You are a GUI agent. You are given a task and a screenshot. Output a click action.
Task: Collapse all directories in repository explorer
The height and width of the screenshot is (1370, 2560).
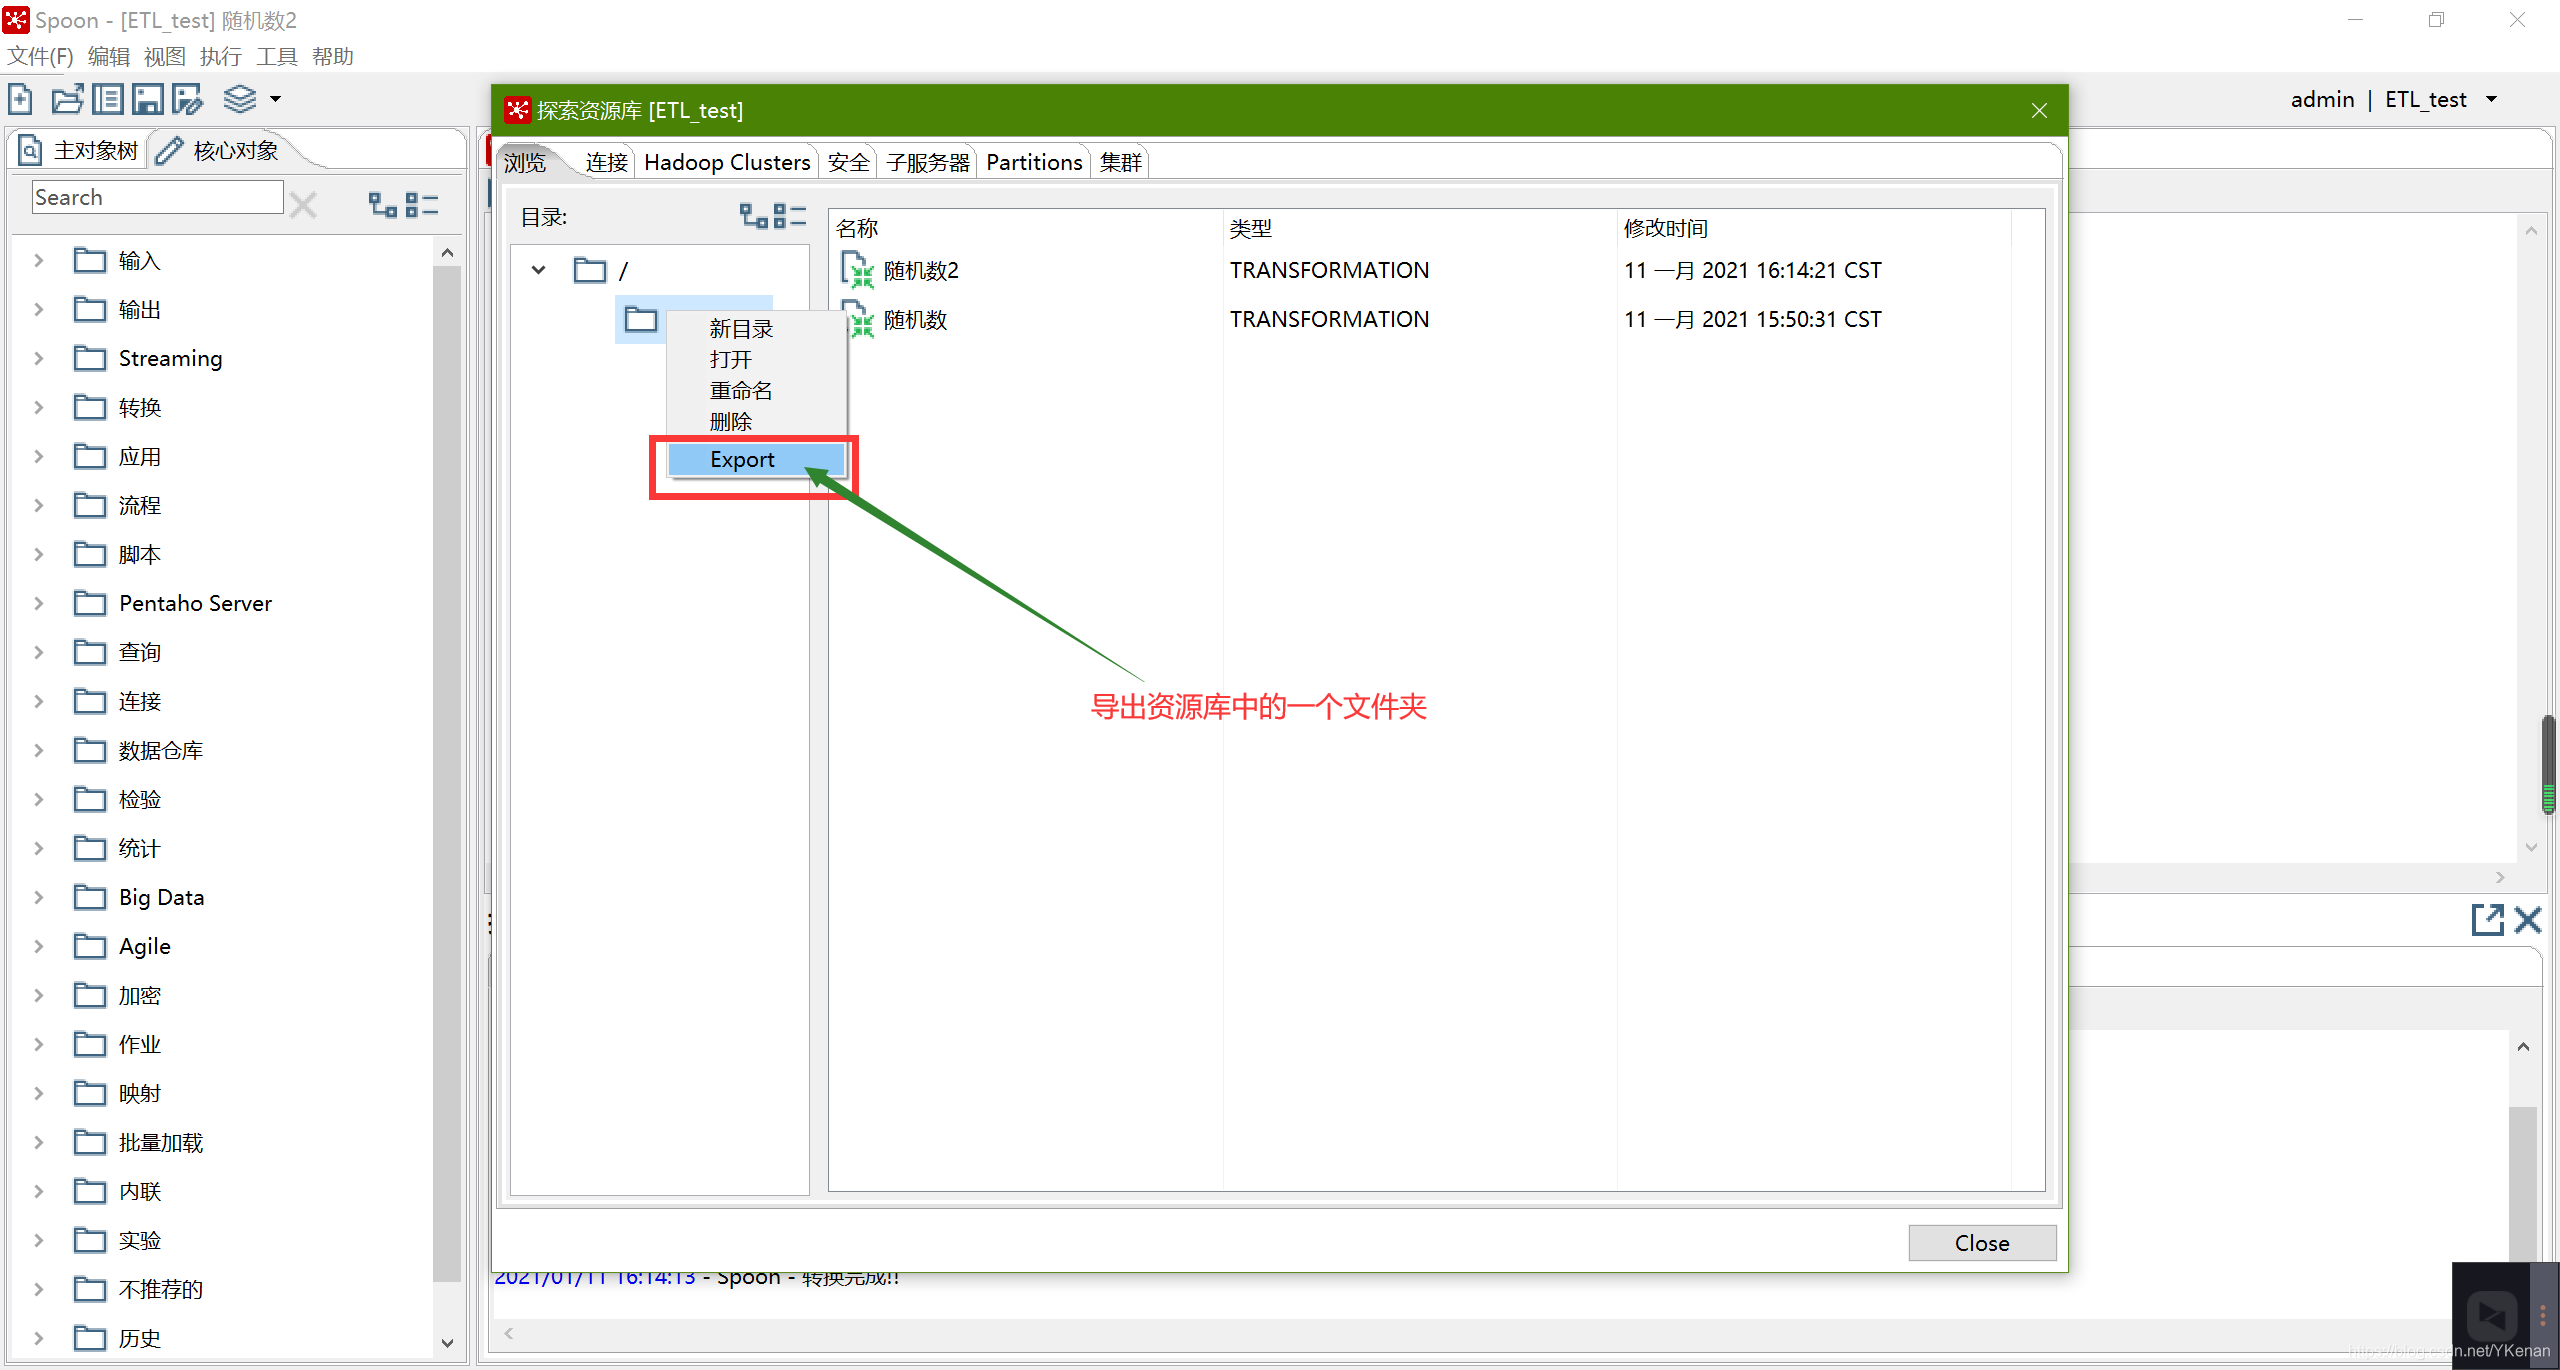790,215
